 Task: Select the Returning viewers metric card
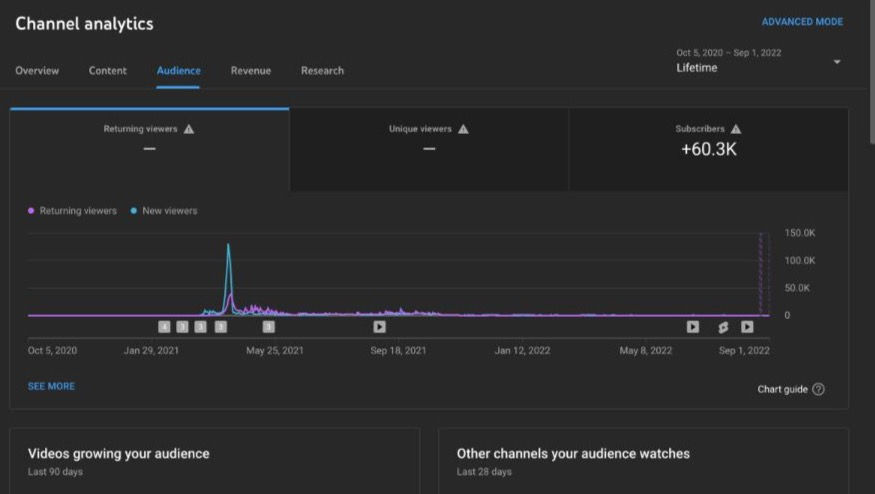pos(150,150)
